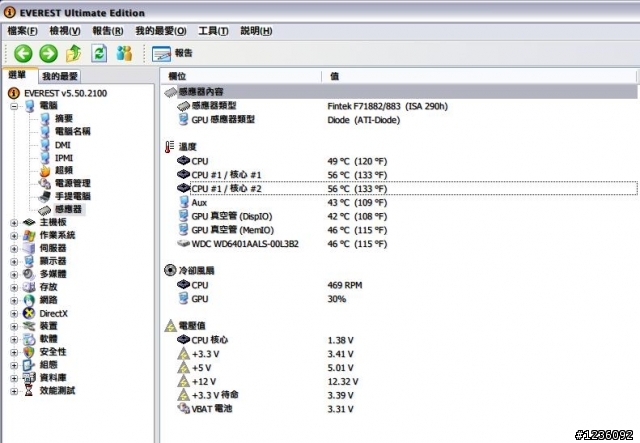This screenshot has height=443, width=640.
Task: Expand the 多媒體 tree node
Action: (x=14, y=275)
